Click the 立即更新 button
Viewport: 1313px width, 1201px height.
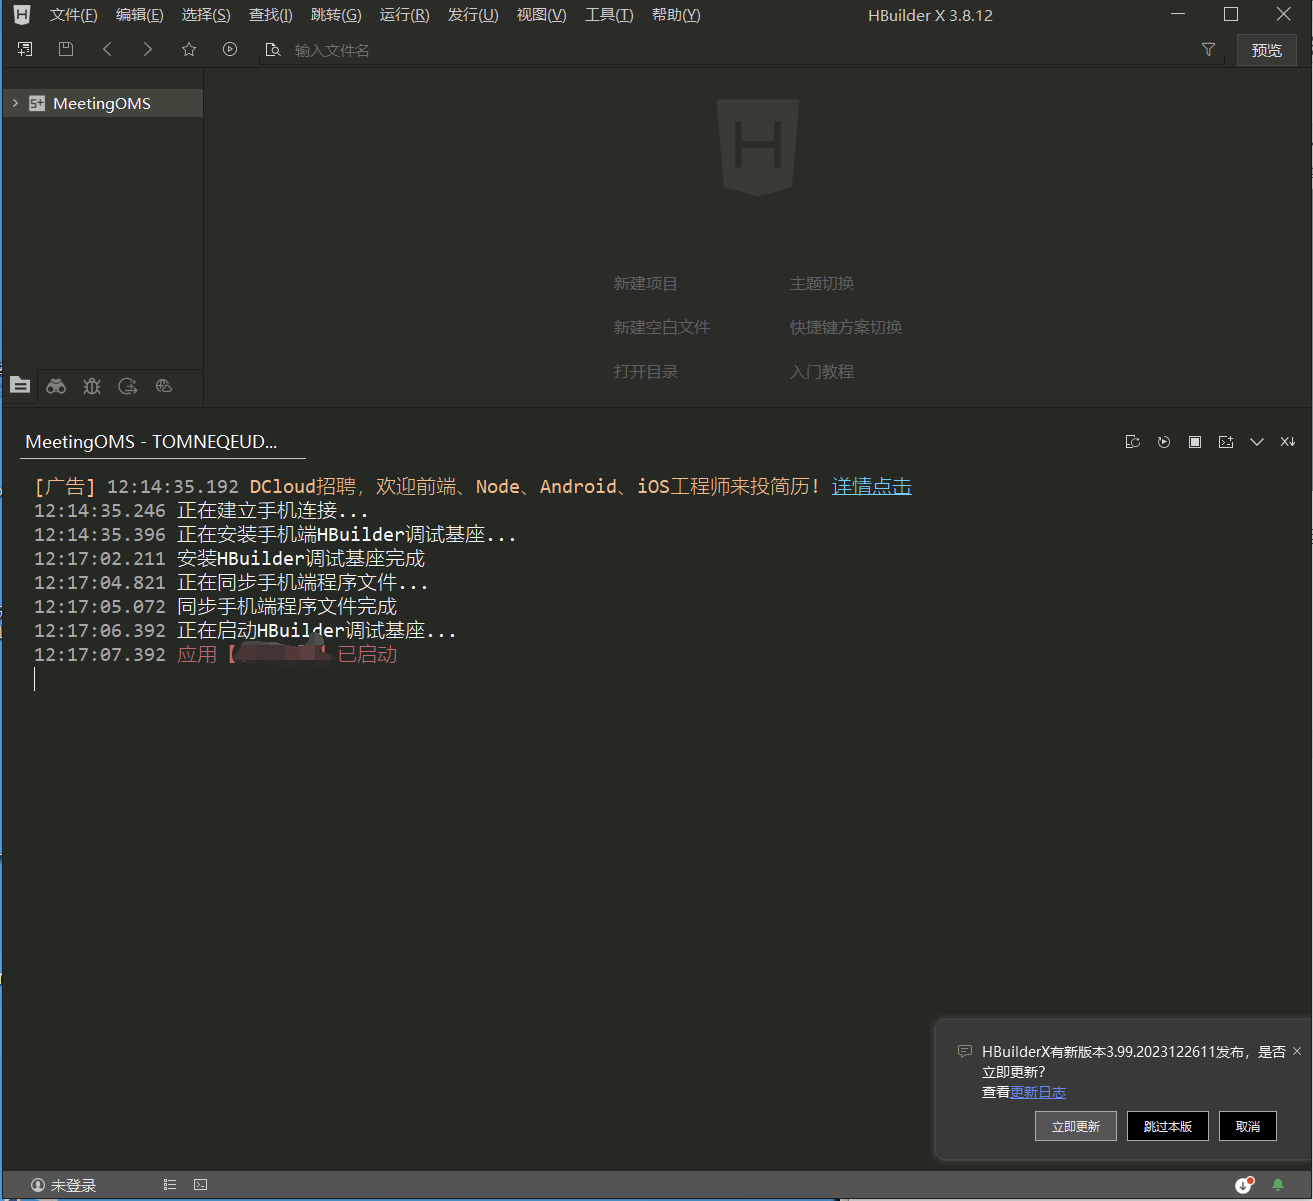pyautogui.click(x=1075, y=1126)
